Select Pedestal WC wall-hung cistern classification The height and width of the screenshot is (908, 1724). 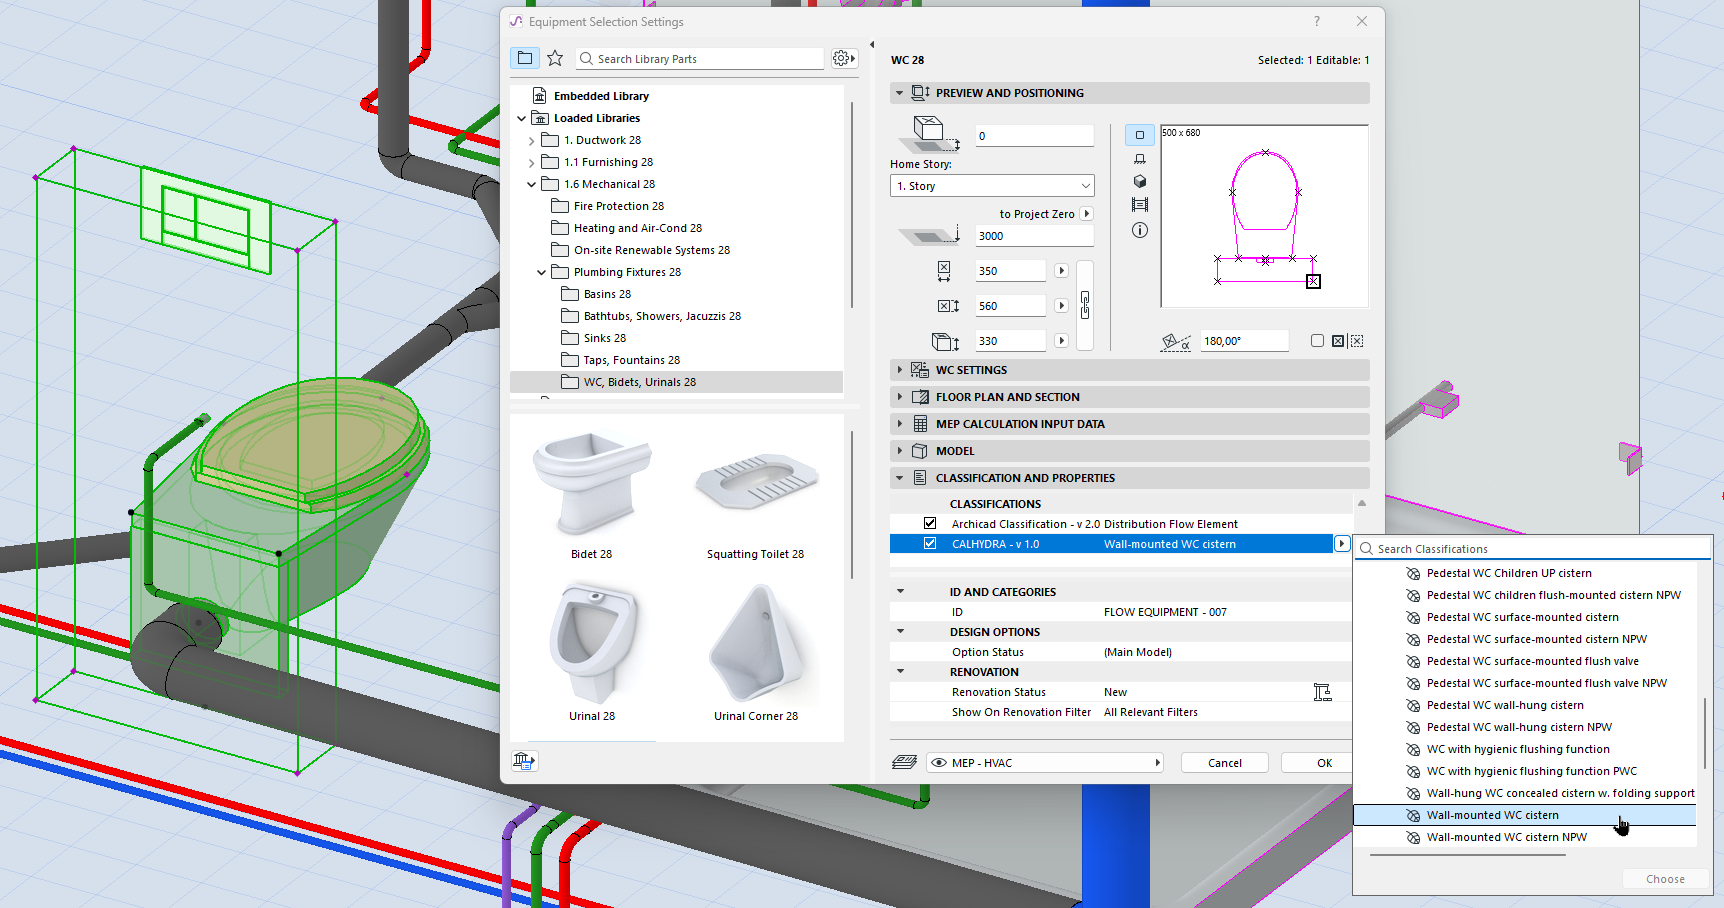pos(1505,705)
